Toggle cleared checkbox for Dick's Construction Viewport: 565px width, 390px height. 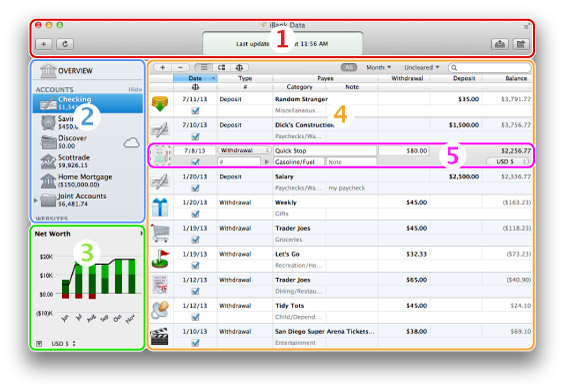[195, 137]
